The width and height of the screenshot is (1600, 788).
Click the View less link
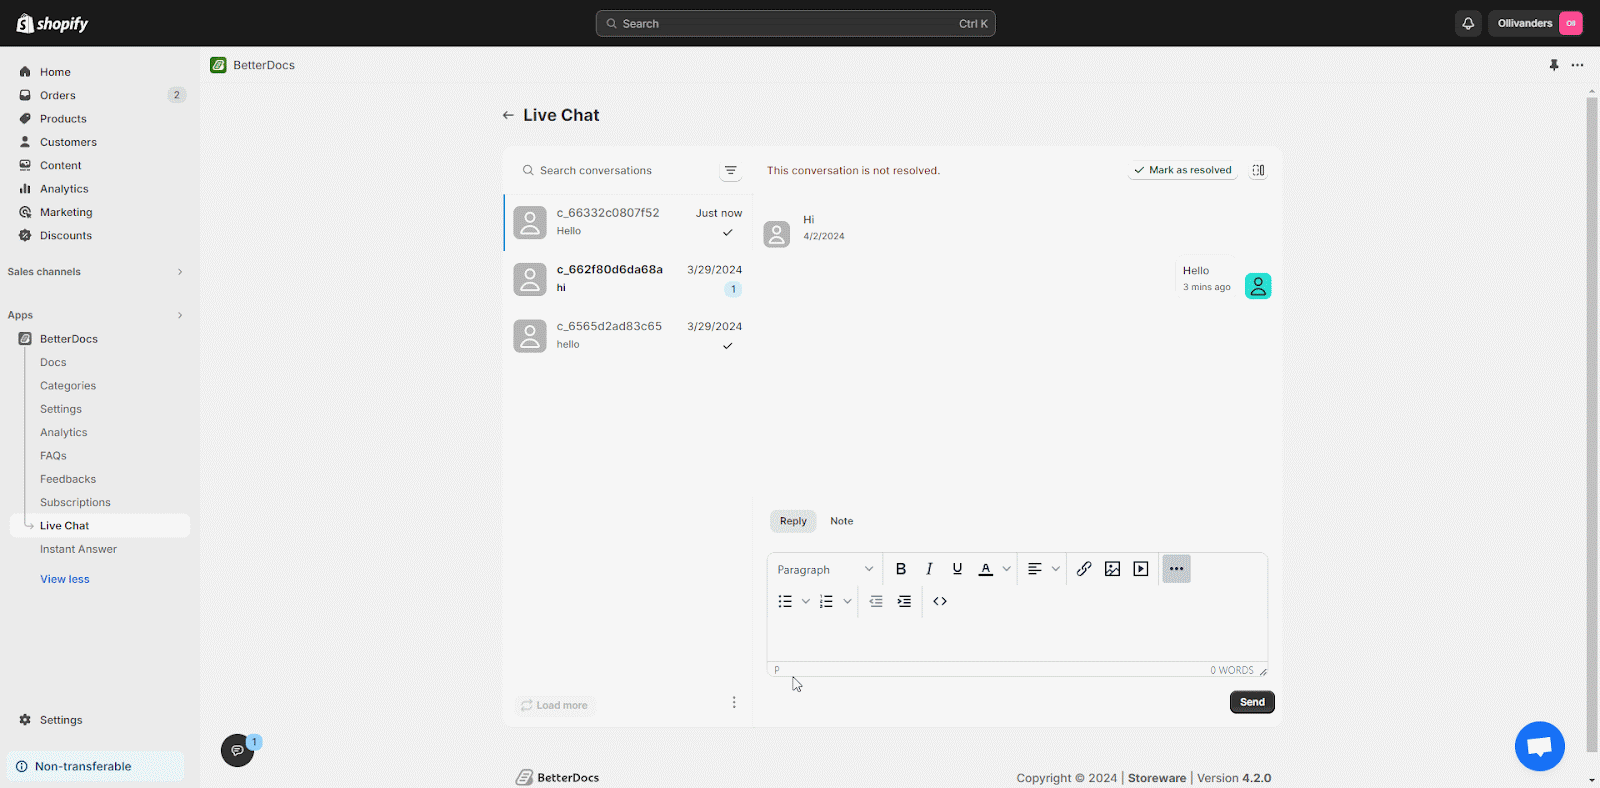(65, 579)
